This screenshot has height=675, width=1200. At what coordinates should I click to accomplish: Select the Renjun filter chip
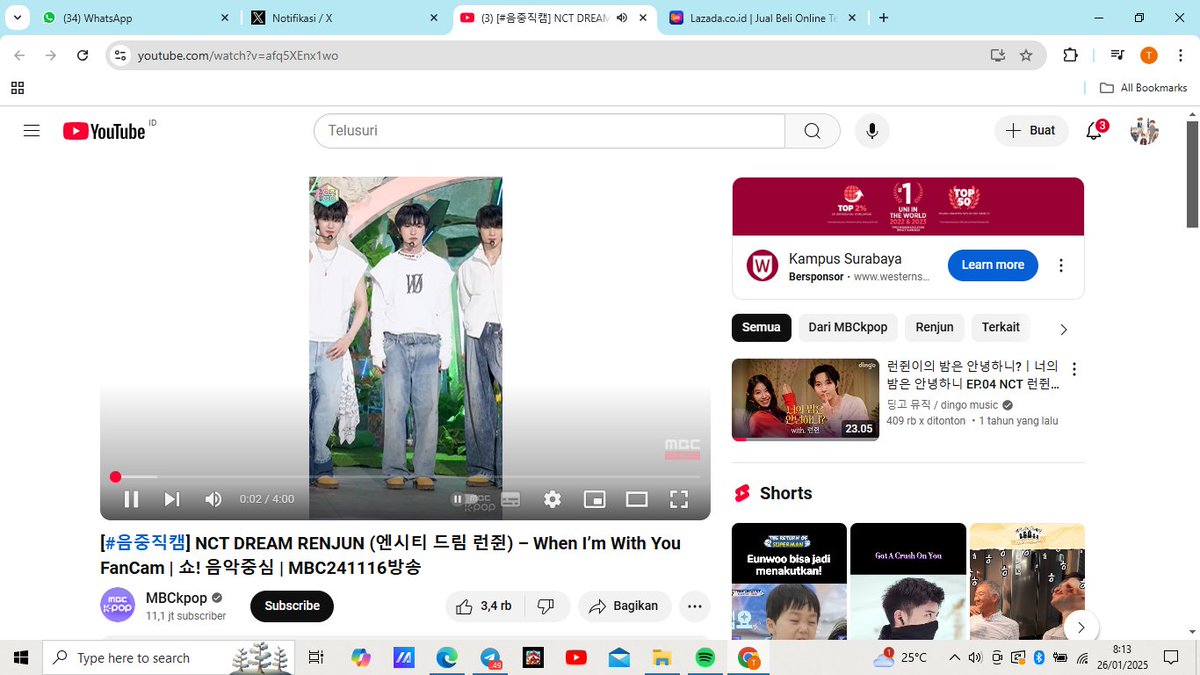(x=934, y=327)
